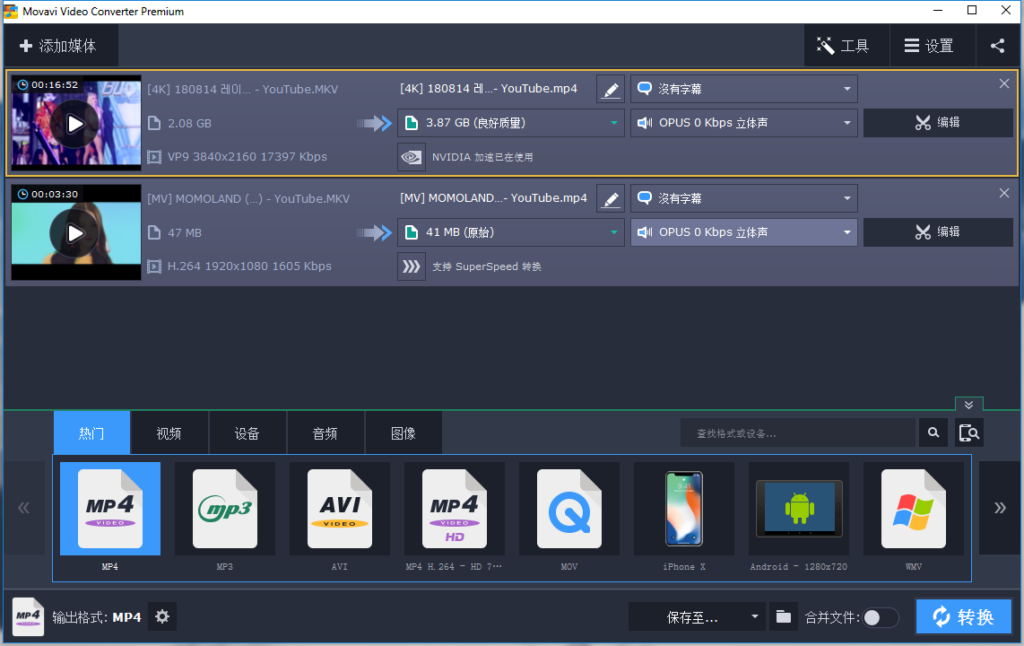Click the magnifier search button
Image resolution: width=1024 pixels, height=646 pixels.
point(934,433)
